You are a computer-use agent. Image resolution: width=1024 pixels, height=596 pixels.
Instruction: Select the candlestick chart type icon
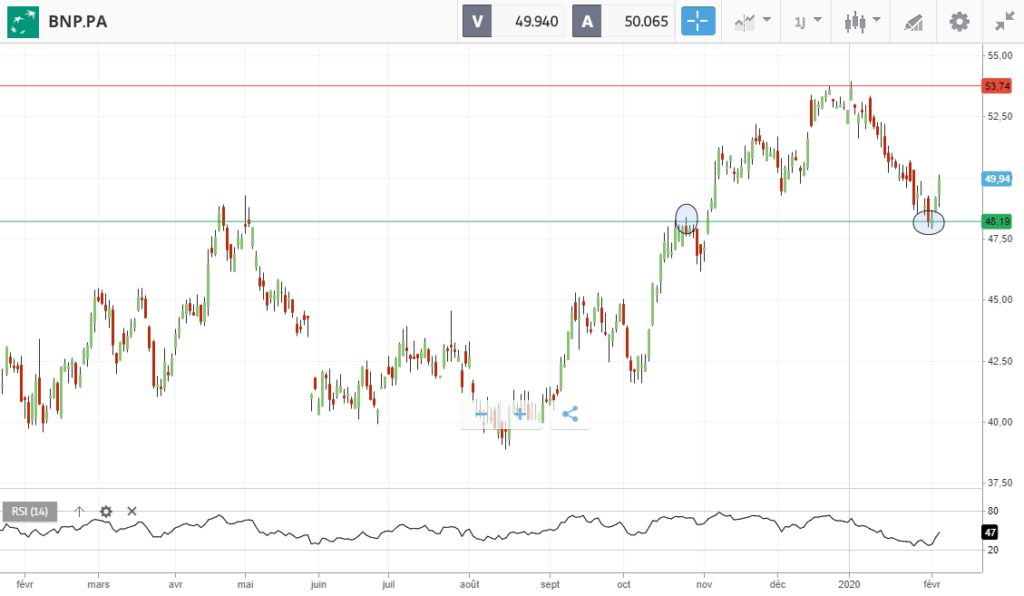pyautogui.click(x=855, y=22)
